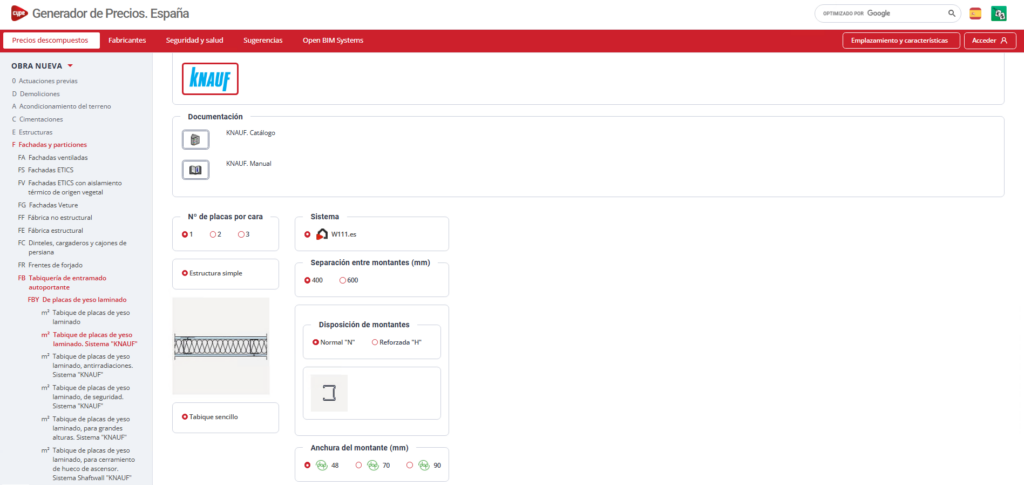Select Reforzada "H" disposición de montantes
This screenshot has height=485, width=1024.
pyautogui.click(x=375, y=342)
